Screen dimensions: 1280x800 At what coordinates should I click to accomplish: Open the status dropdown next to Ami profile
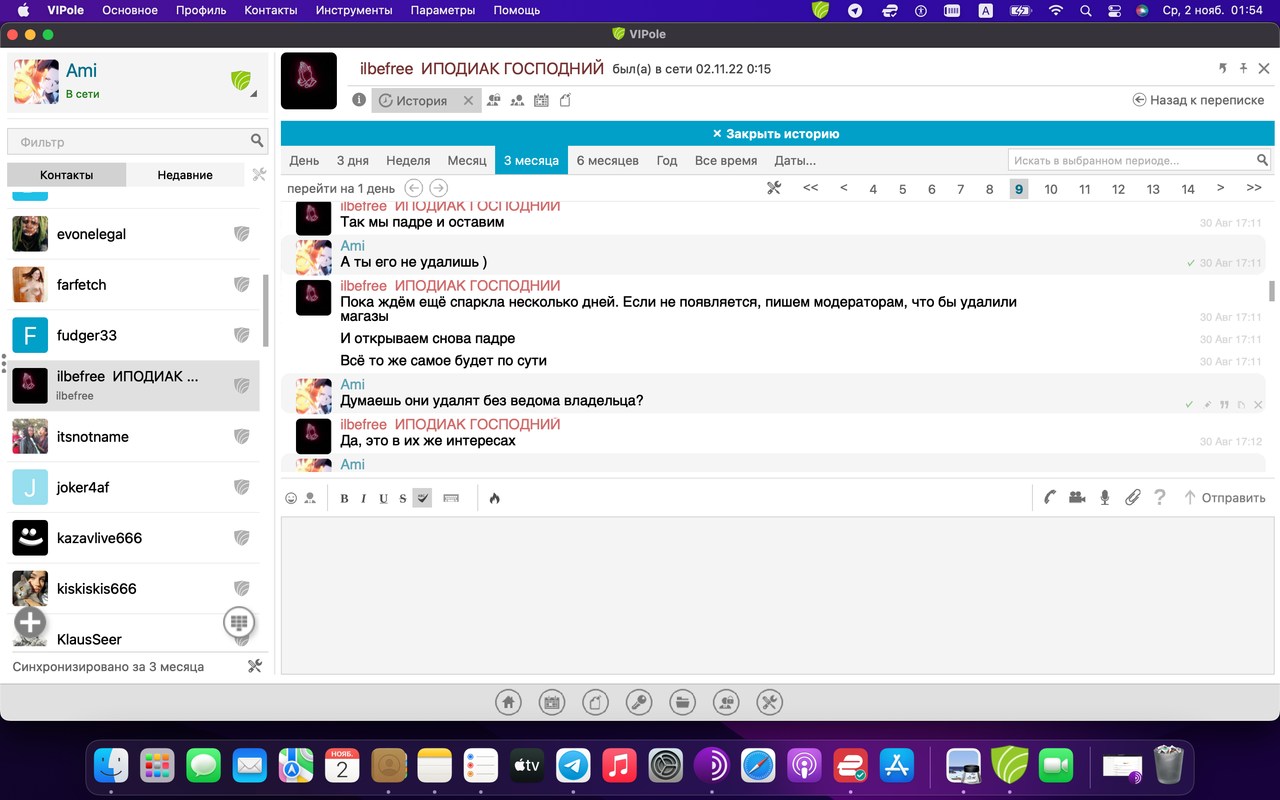pos(253,94)
